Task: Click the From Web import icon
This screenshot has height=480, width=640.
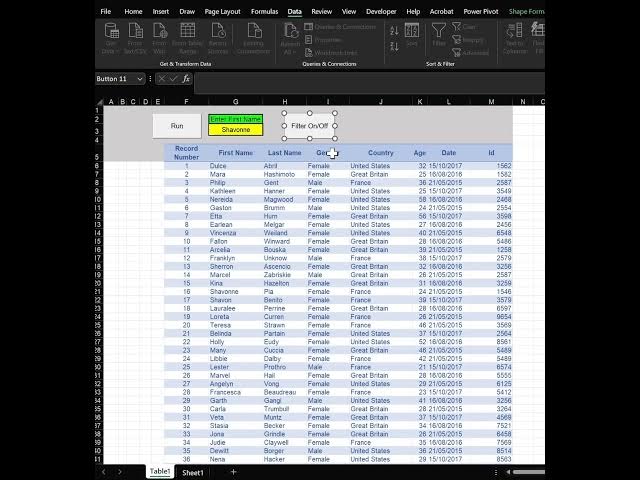Action: (160, 38)
